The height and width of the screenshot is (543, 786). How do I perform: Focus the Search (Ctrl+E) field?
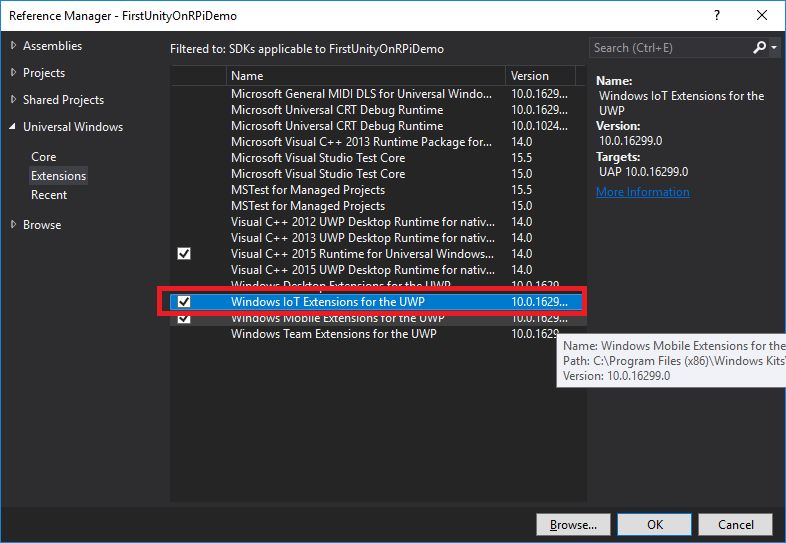click(x=671, y=48)
